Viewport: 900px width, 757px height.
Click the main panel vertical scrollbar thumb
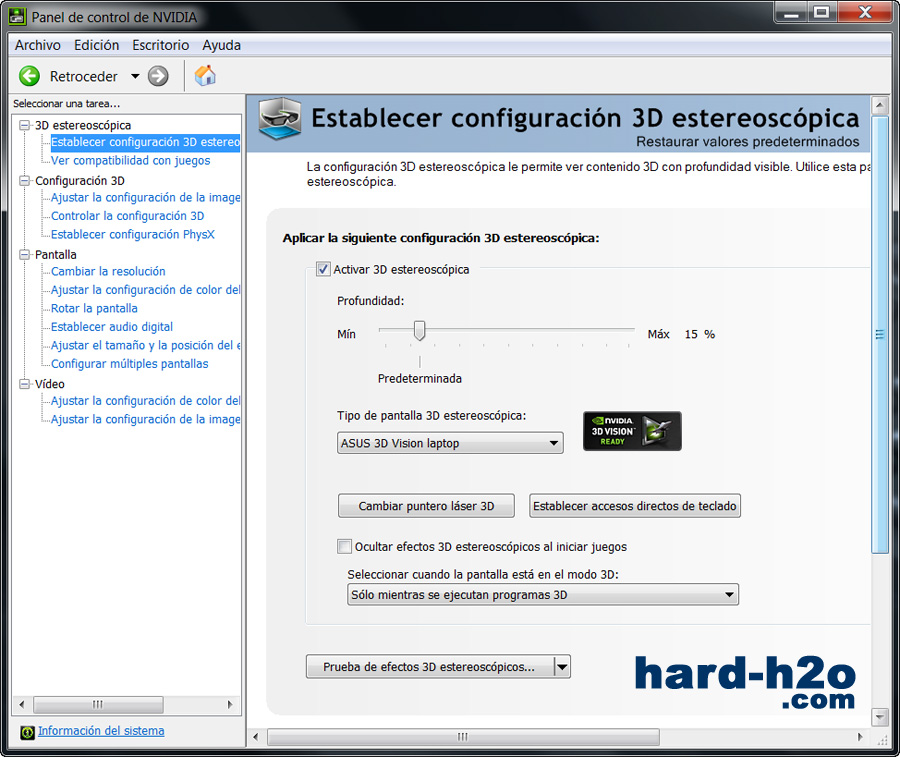pyautogui.click(x=879, y=335)
